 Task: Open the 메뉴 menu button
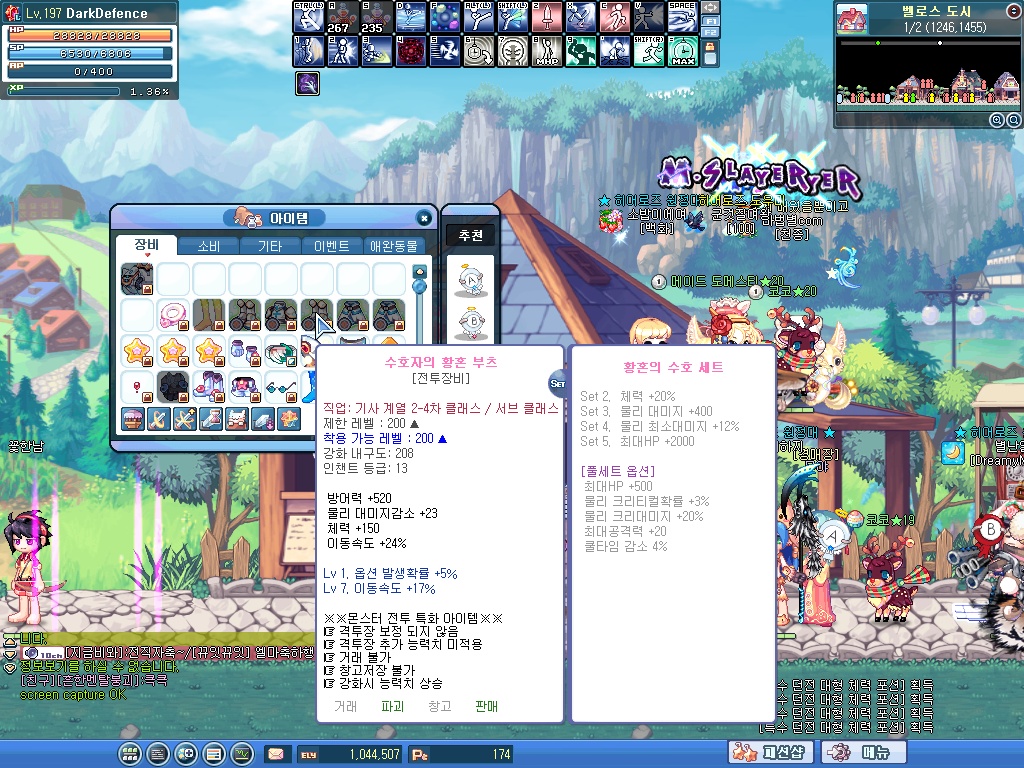tap(863, 752)
